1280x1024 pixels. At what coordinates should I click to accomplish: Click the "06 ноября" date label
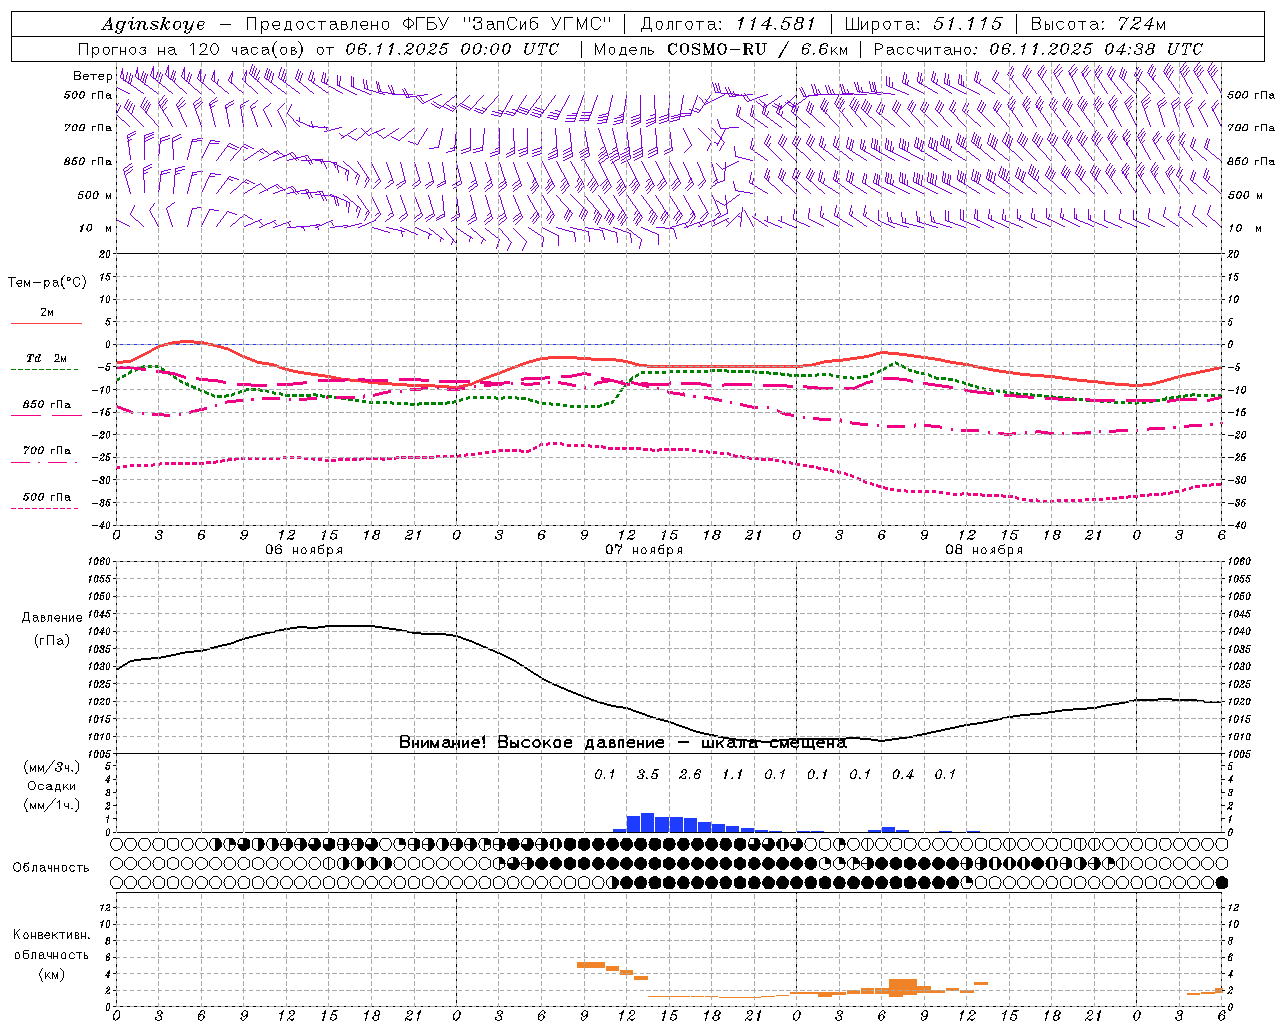click(304, 549)
